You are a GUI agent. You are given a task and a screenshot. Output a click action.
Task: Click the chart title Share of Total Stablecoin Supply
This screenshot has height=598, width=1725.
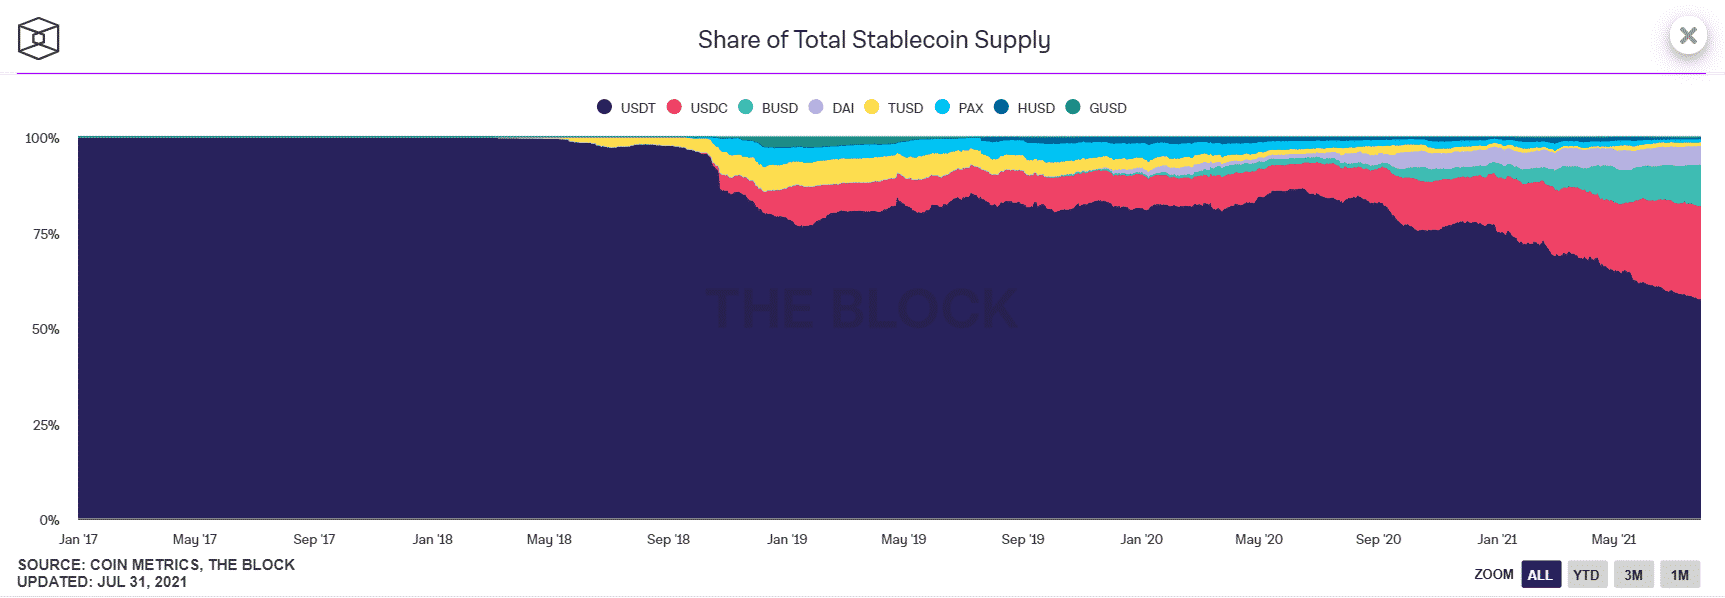(874, 40)
